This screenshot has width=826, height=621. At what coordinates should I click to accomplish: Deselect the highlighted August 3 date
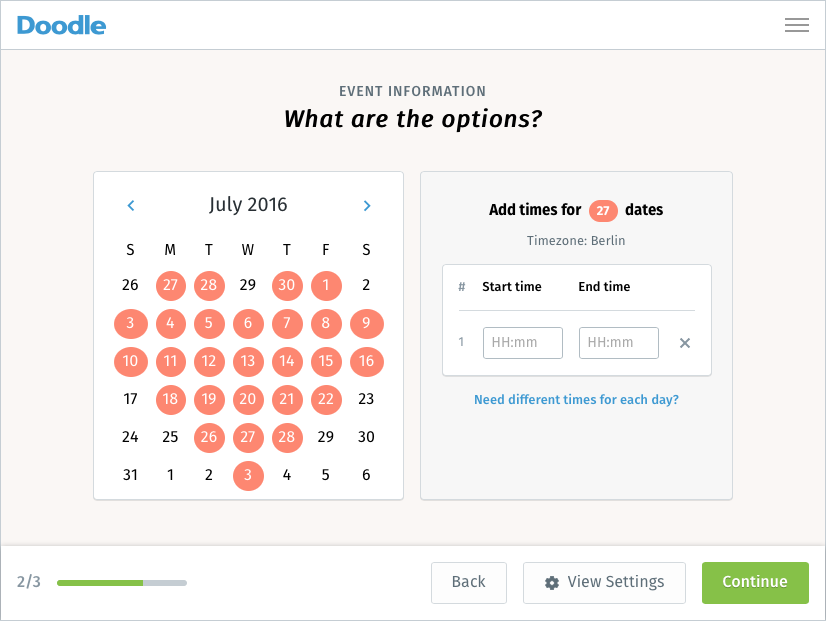coord(248,475)
